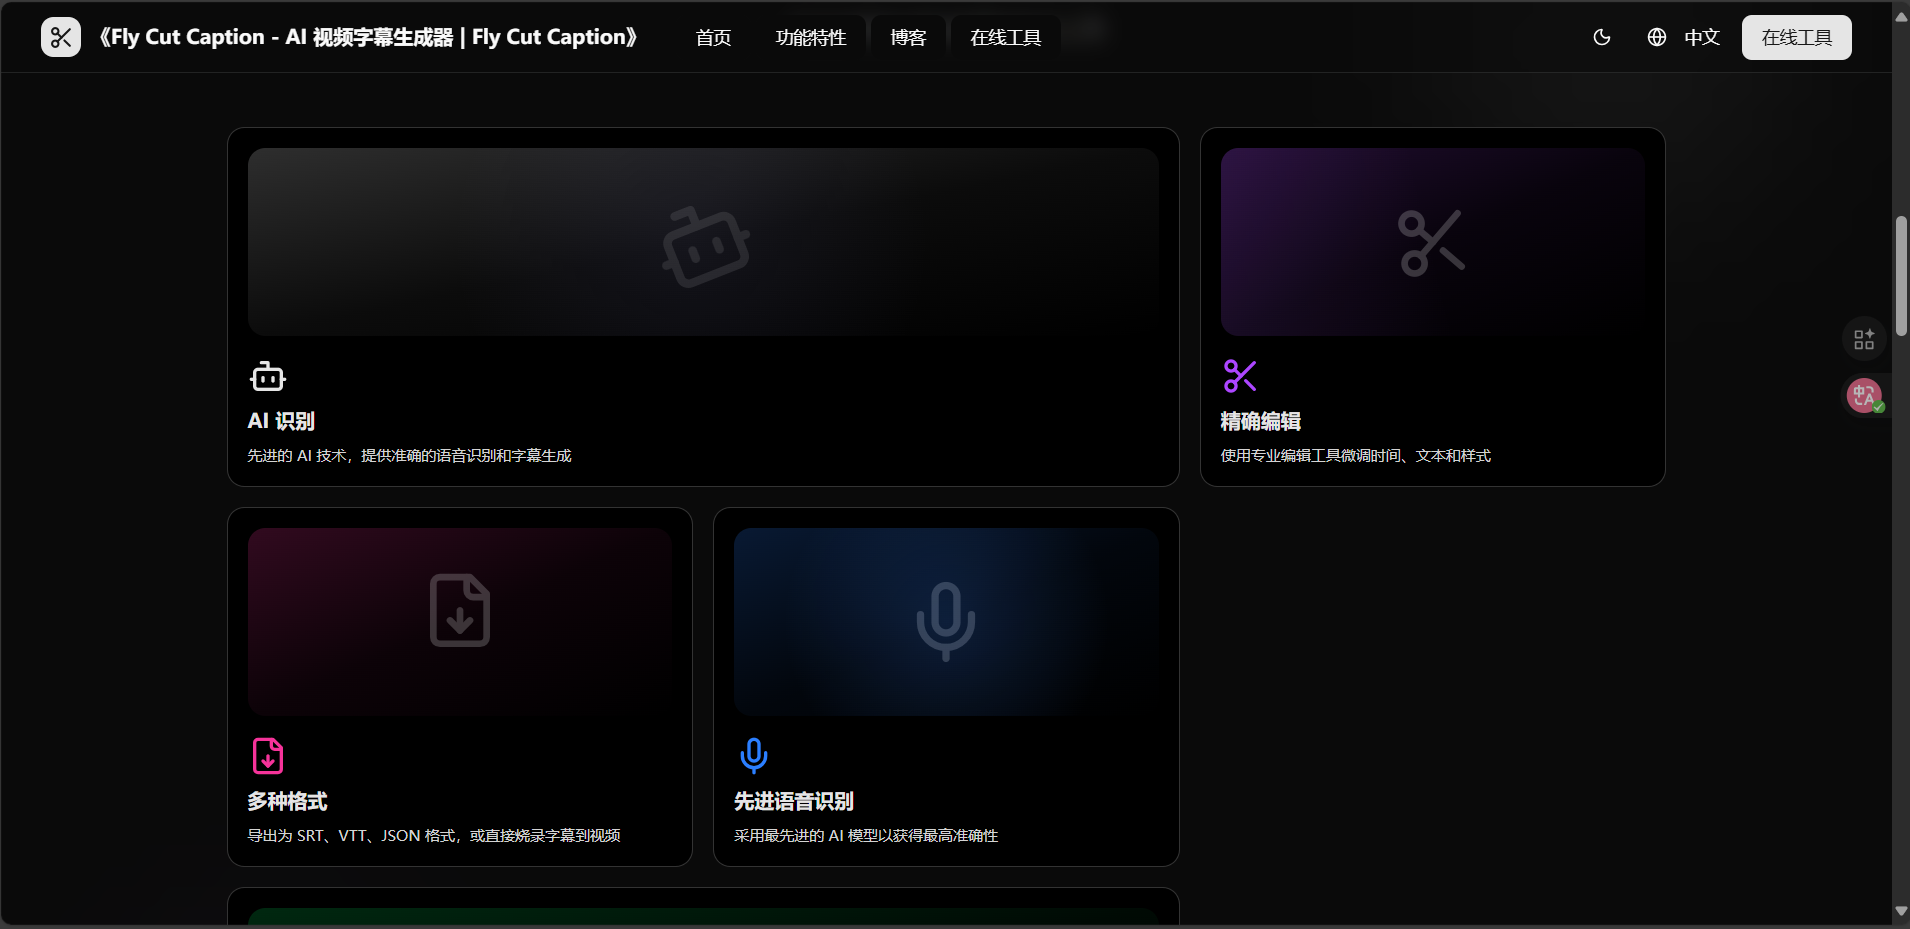
Task: Select the 中文 language label
Action: (x=1702, y=37)
